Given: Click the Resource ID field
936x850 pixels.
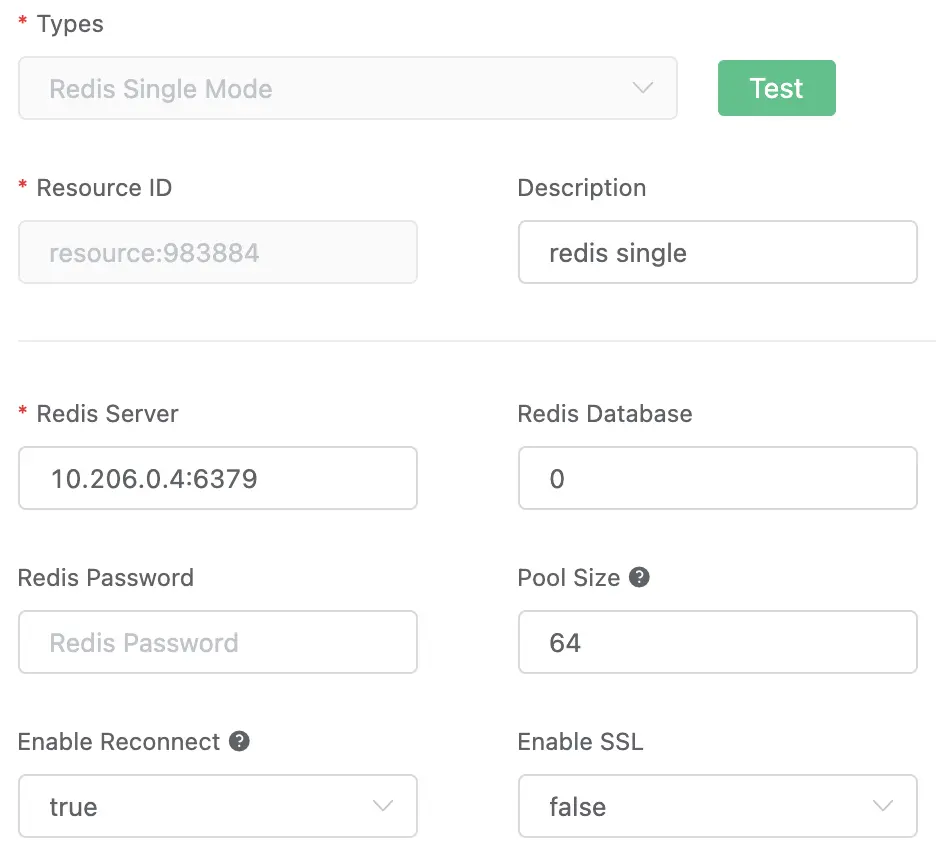Looking at the screenshot, I should (x=218, y=252).
